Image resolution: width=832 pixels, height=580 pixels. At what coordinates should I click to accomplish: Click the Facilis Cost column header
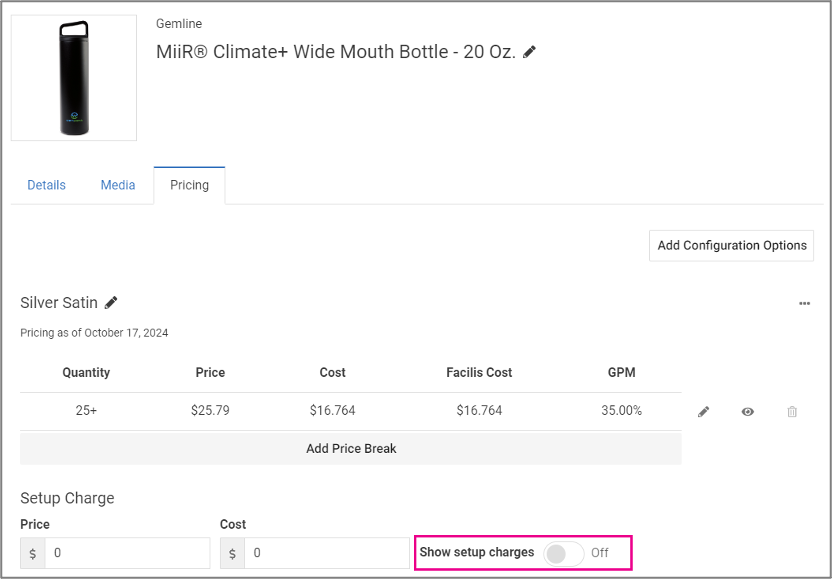click(479, 373)
